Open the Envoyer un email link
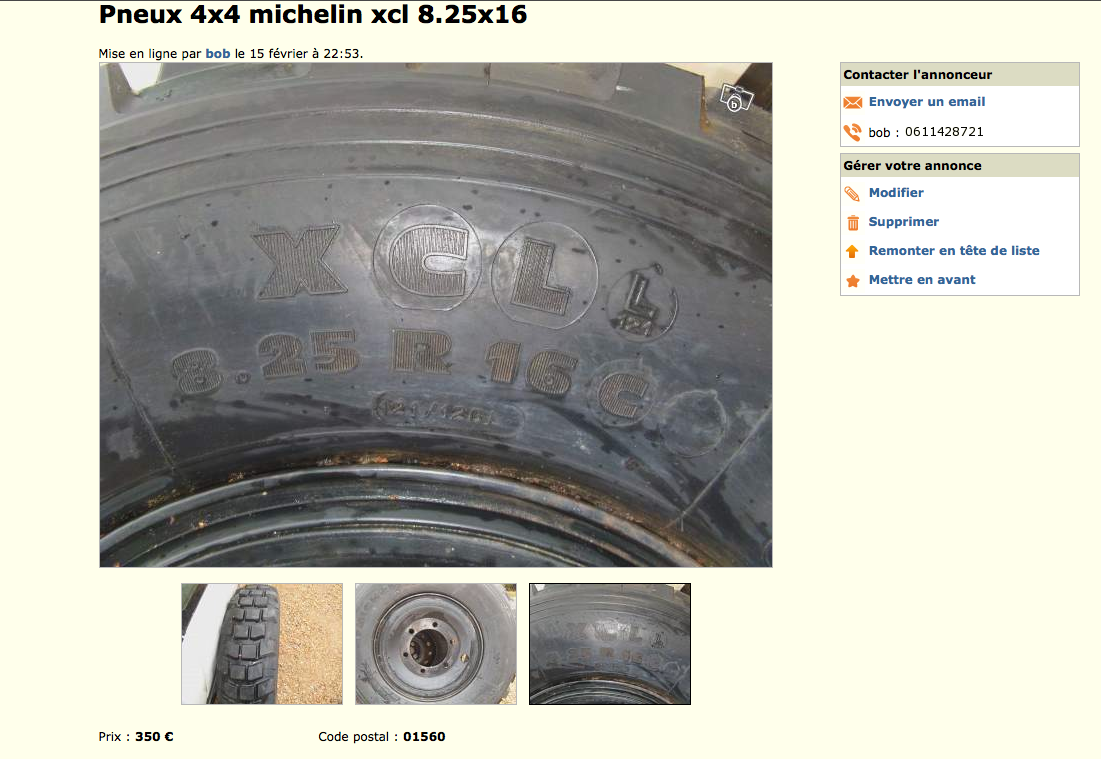Viewport: 1101px width, 759px height. click(x=927, y=102)
